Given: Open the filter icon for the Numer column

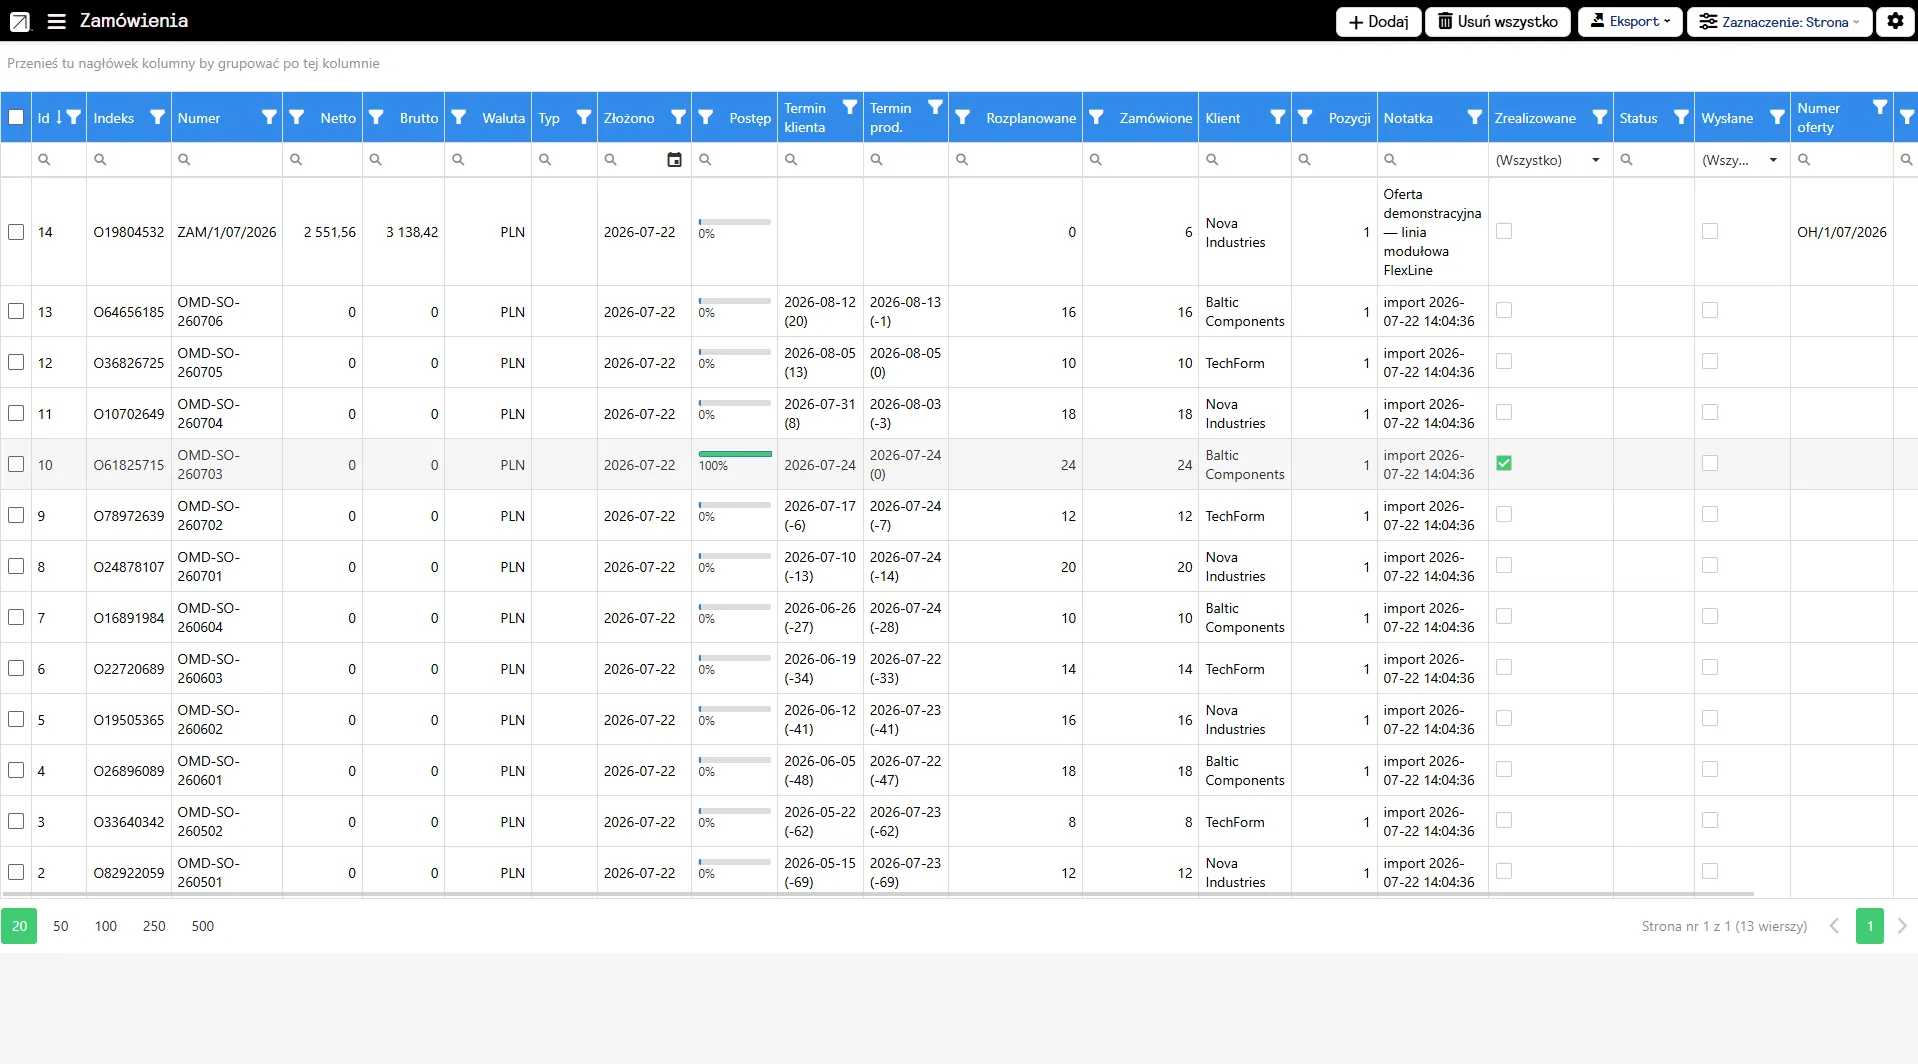Looking at the screenshot, I should click(269, 117).
